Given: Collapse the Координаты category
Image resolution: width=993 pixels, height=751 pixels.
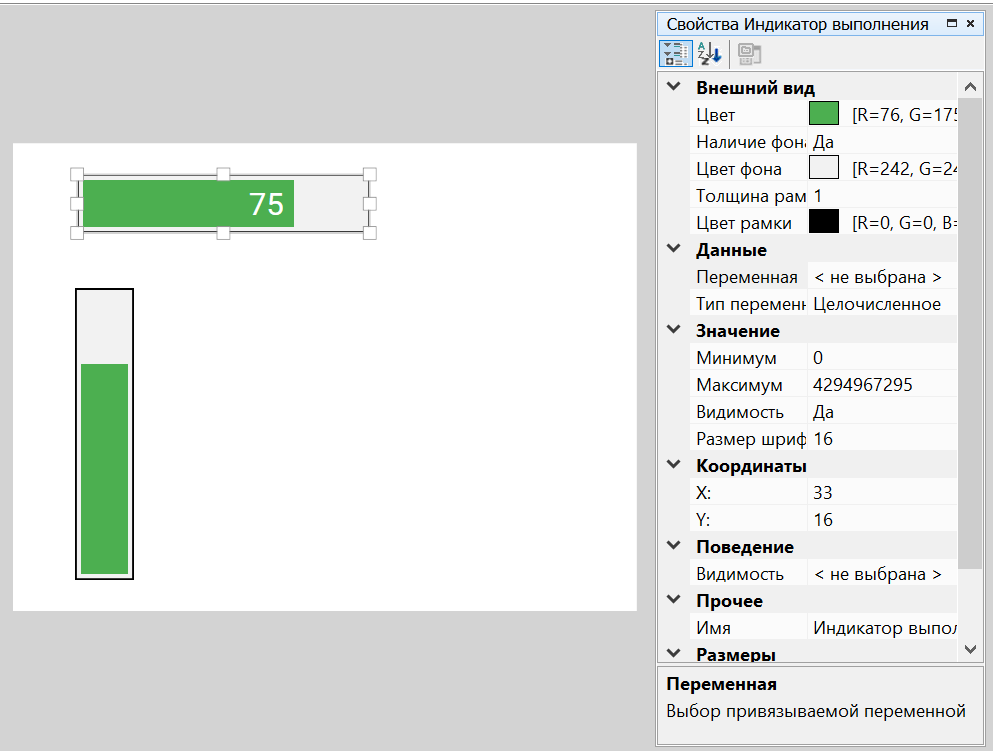Looking at the screenshot, I should click(674, 466).
